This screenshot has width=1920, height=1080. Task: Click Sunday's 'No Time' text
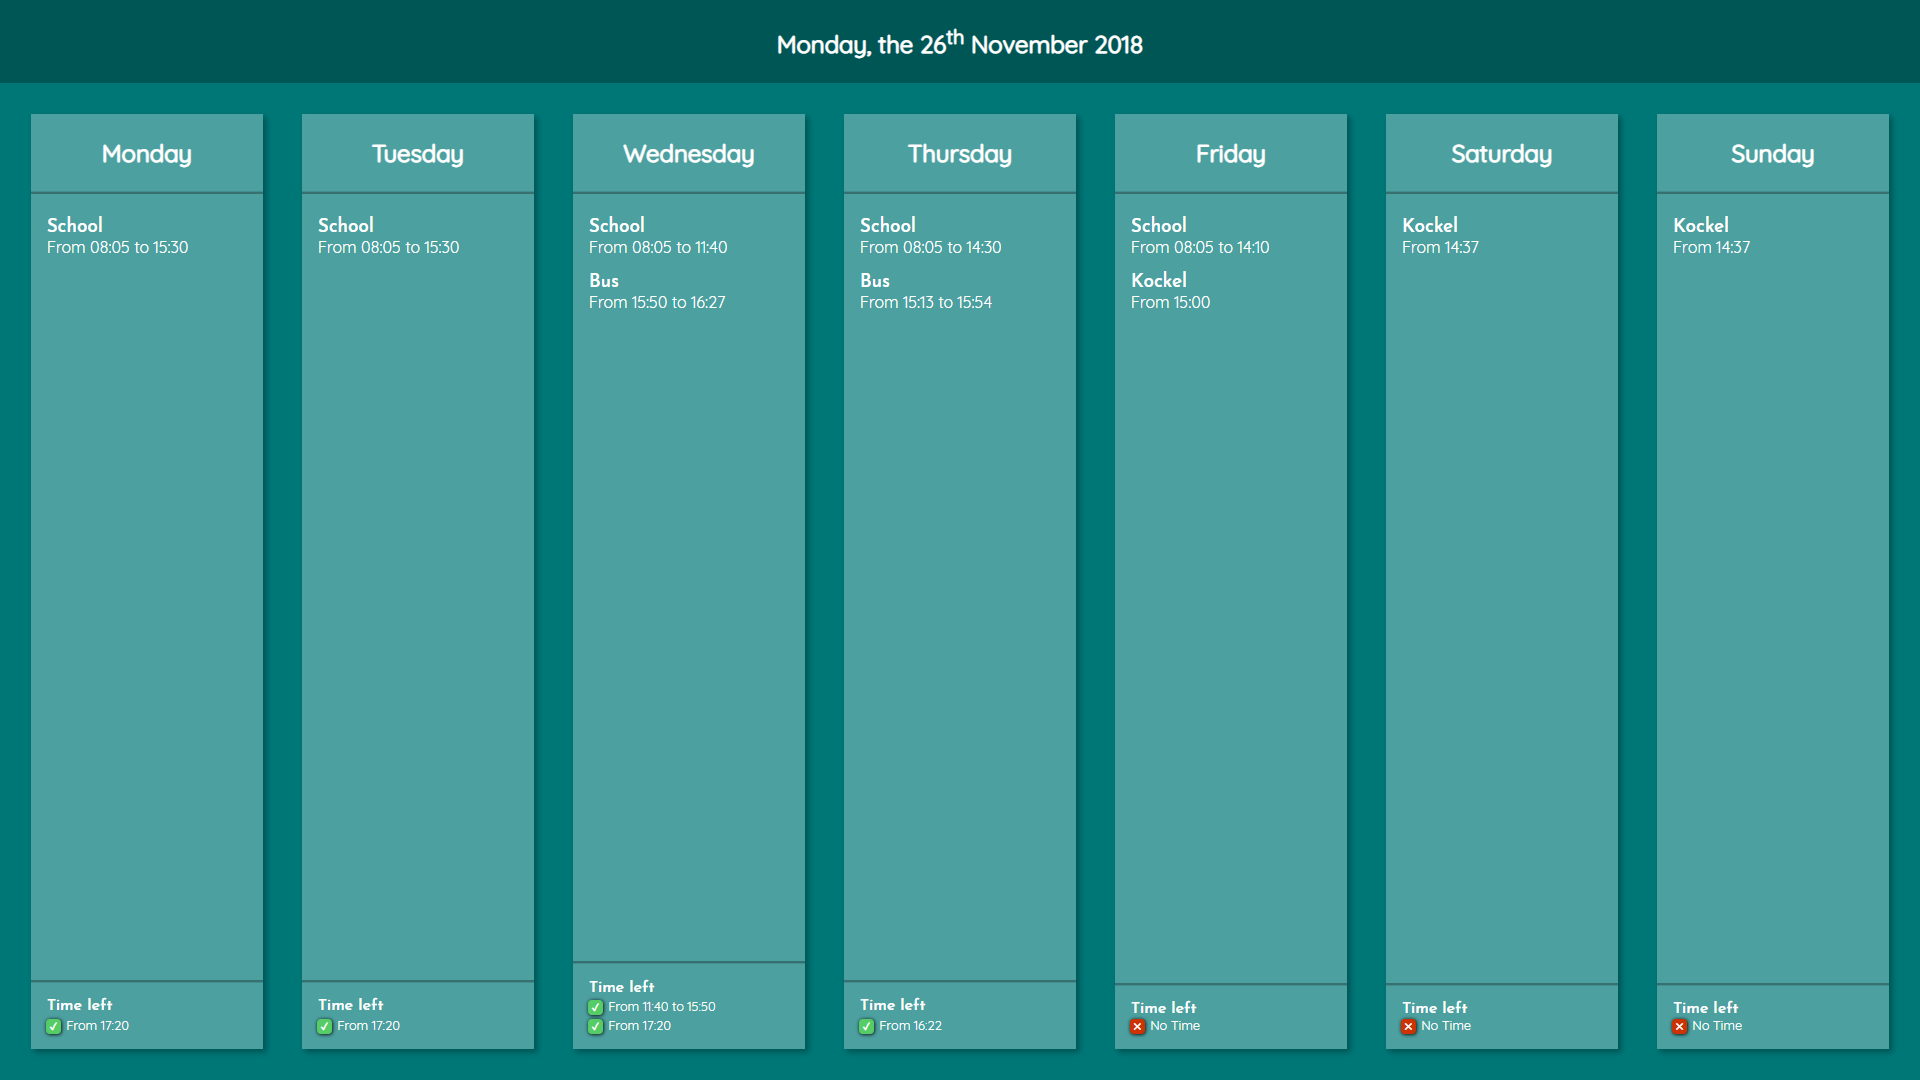pyautogui.click(x=1717, y=1026)
